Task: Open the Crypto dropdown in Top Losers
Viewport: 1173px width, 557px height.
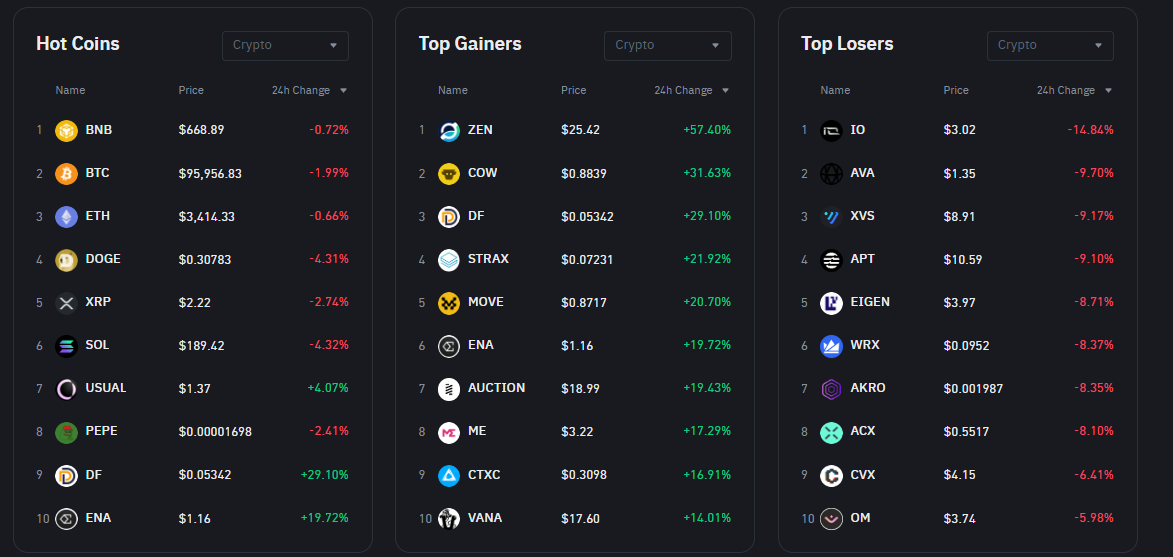Action: click(1050, 45)
